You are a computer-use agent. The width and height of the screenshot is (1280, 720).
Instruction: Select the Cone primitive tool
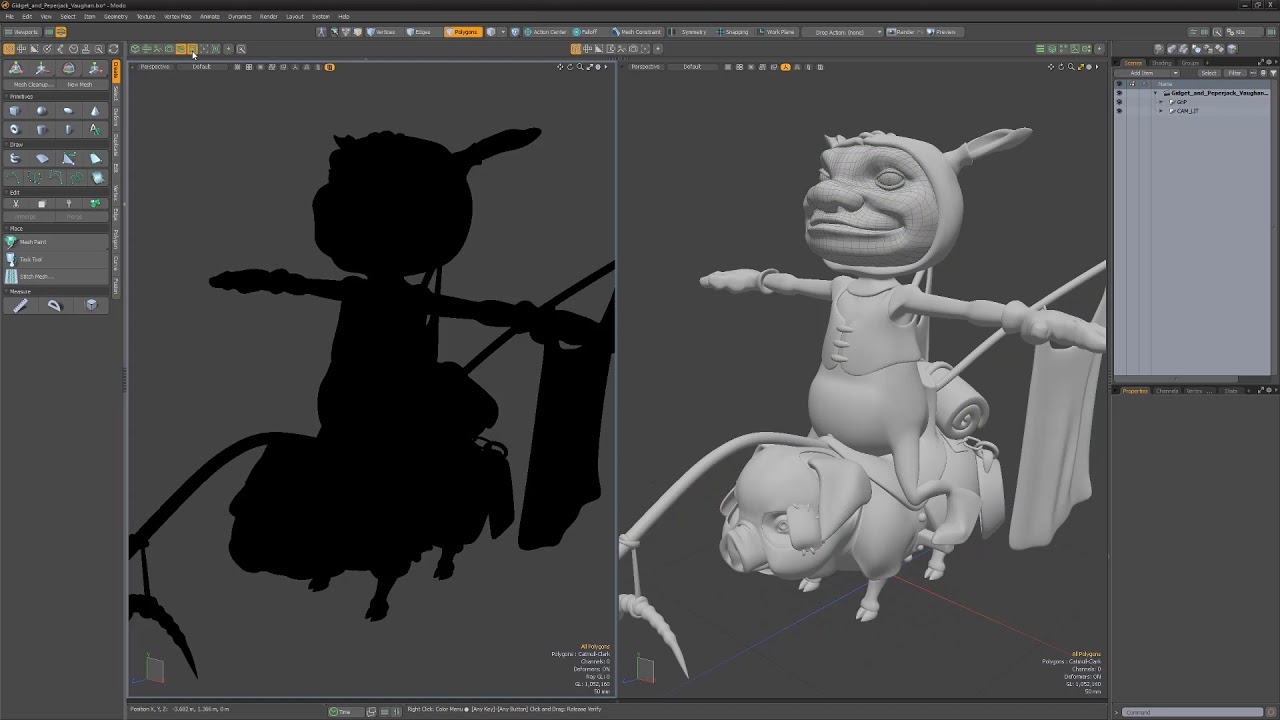pyautogui.click(x=95, y=111)
